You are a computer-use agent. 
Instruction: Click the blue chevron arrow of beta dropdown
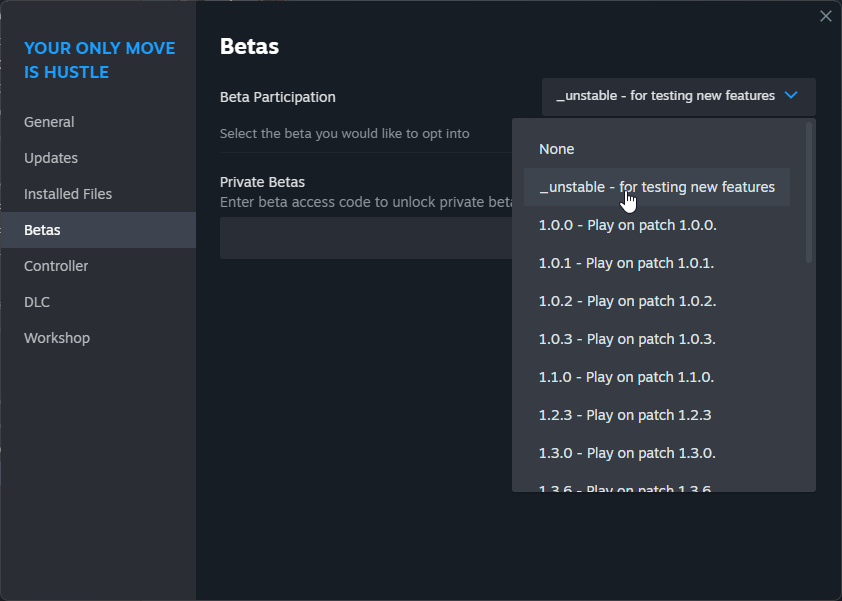click(791, 96)
